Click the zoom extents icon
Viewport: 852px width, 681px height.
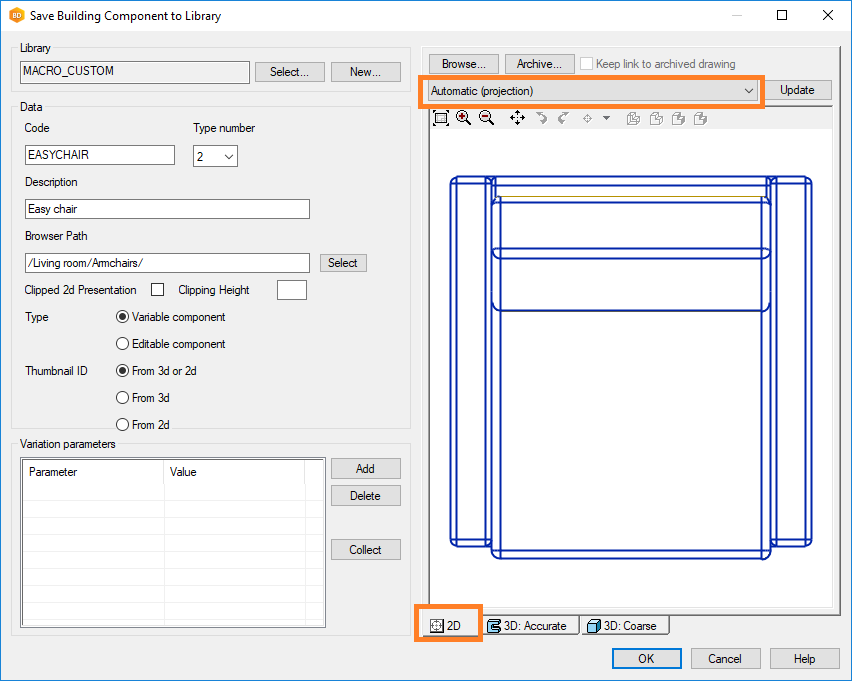click(x=441, y=118)
